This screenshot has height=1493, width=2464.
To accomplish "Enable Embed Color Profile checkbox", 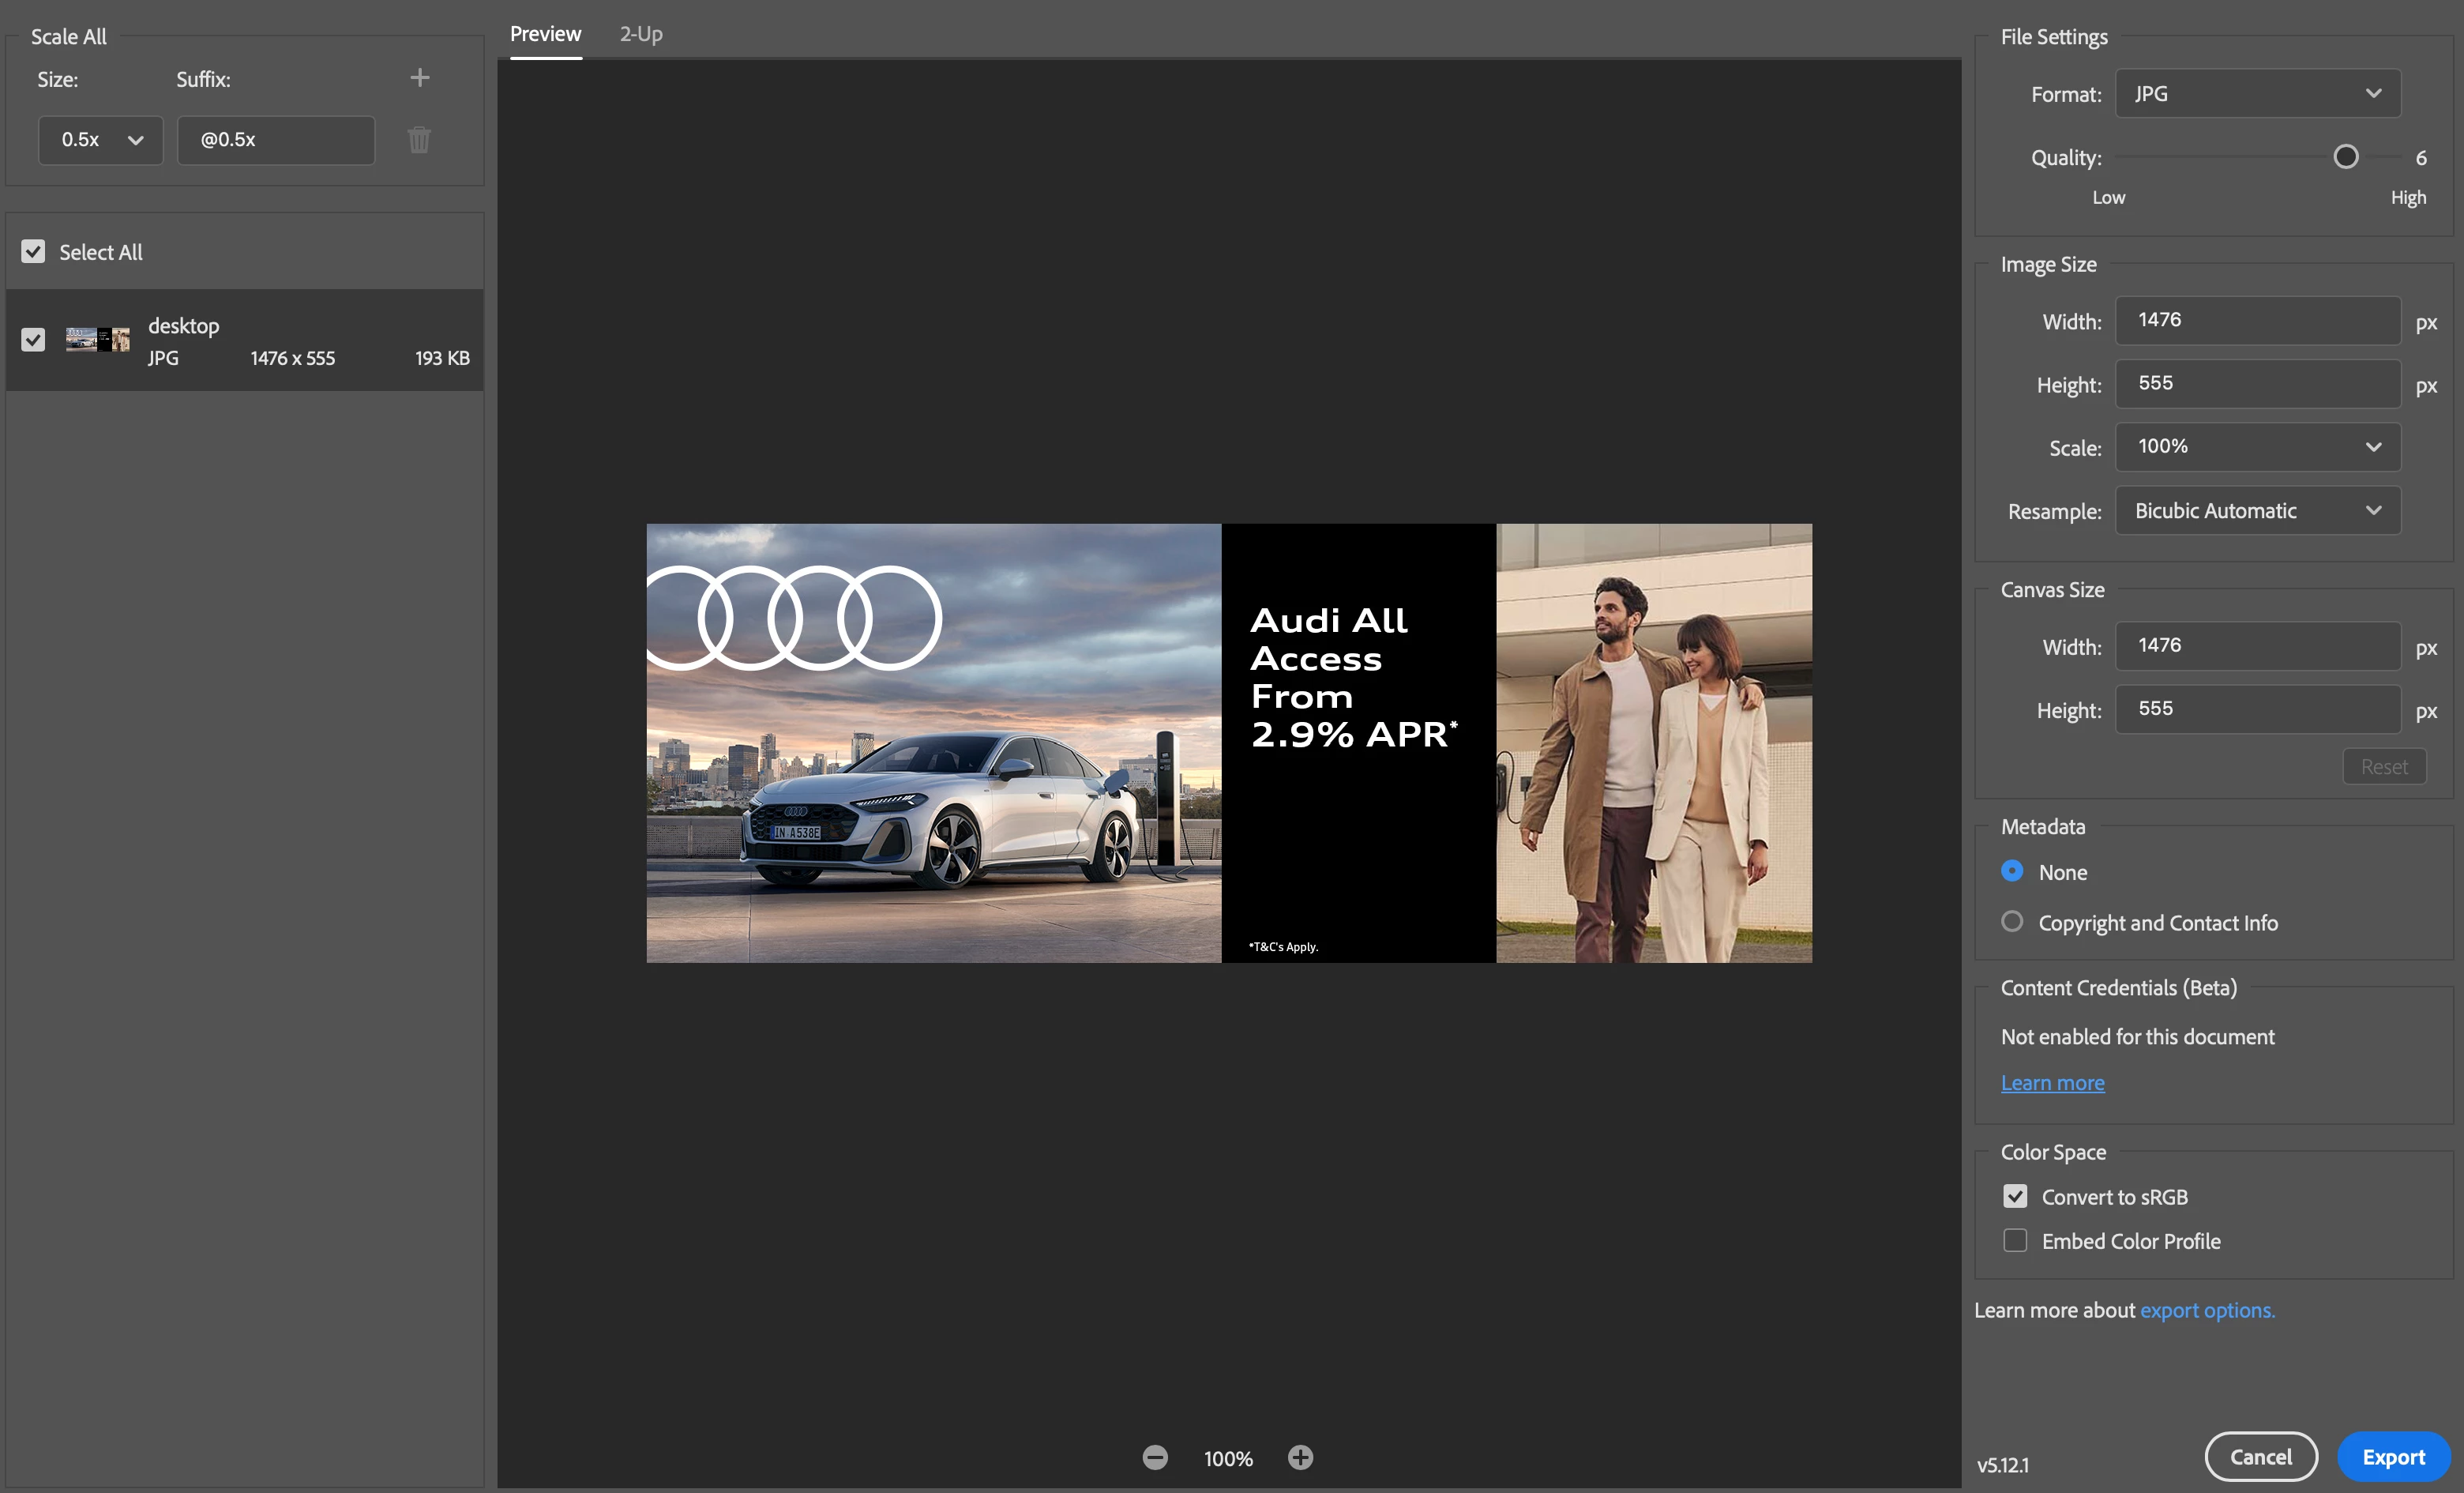I will 2015,1241.
